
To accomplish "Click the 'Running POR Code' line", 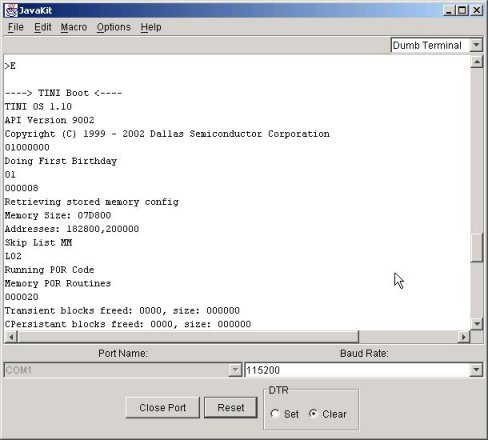I will click(49, 270).
